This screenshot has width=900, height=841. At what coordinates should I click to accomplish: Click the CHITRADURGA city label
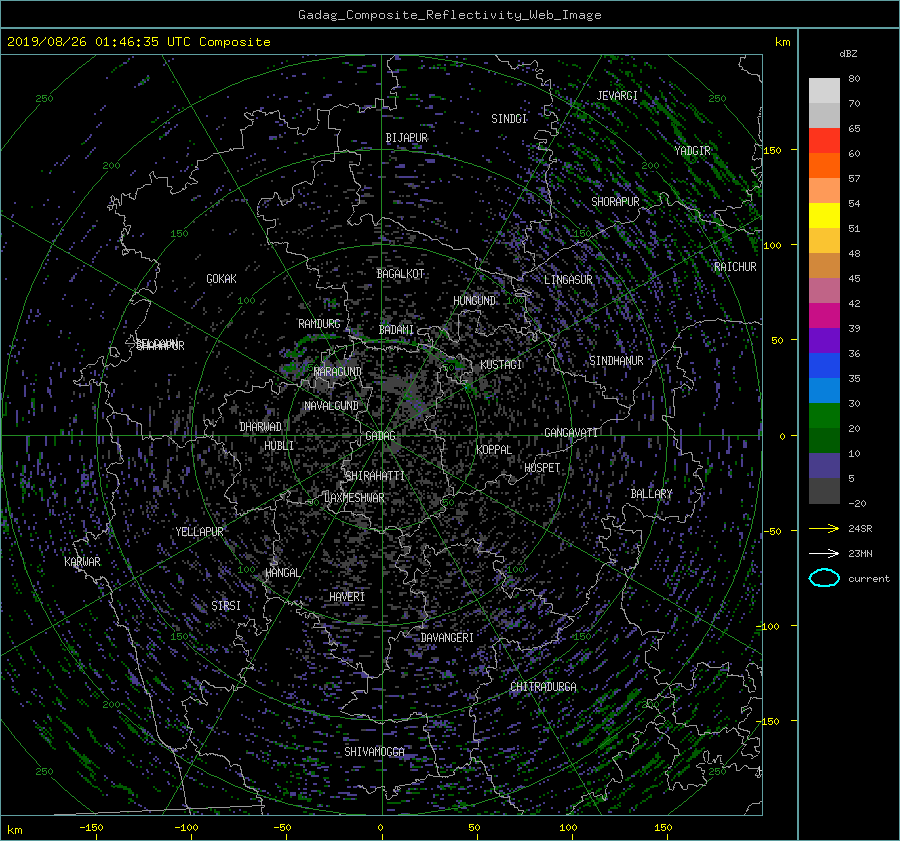pyautogui.click(x=543, y=687)
